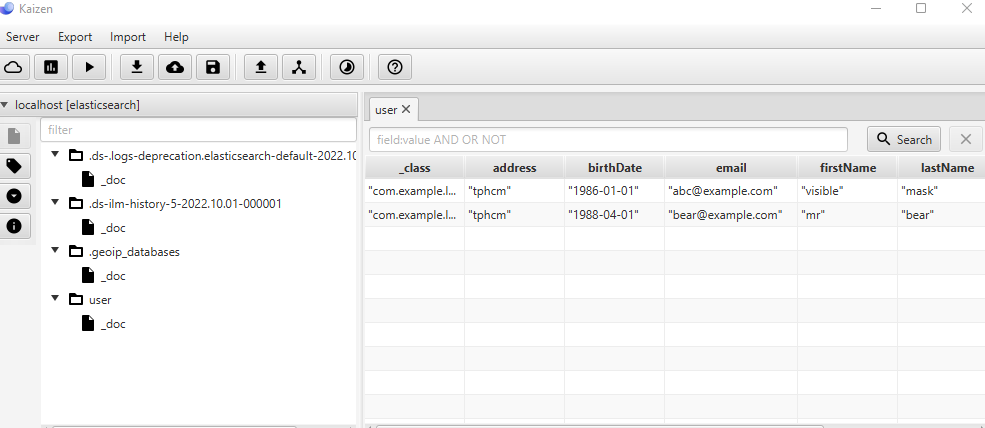985x428 pixels.
Task: Click the question mark help icon
Action: (395, 67)
